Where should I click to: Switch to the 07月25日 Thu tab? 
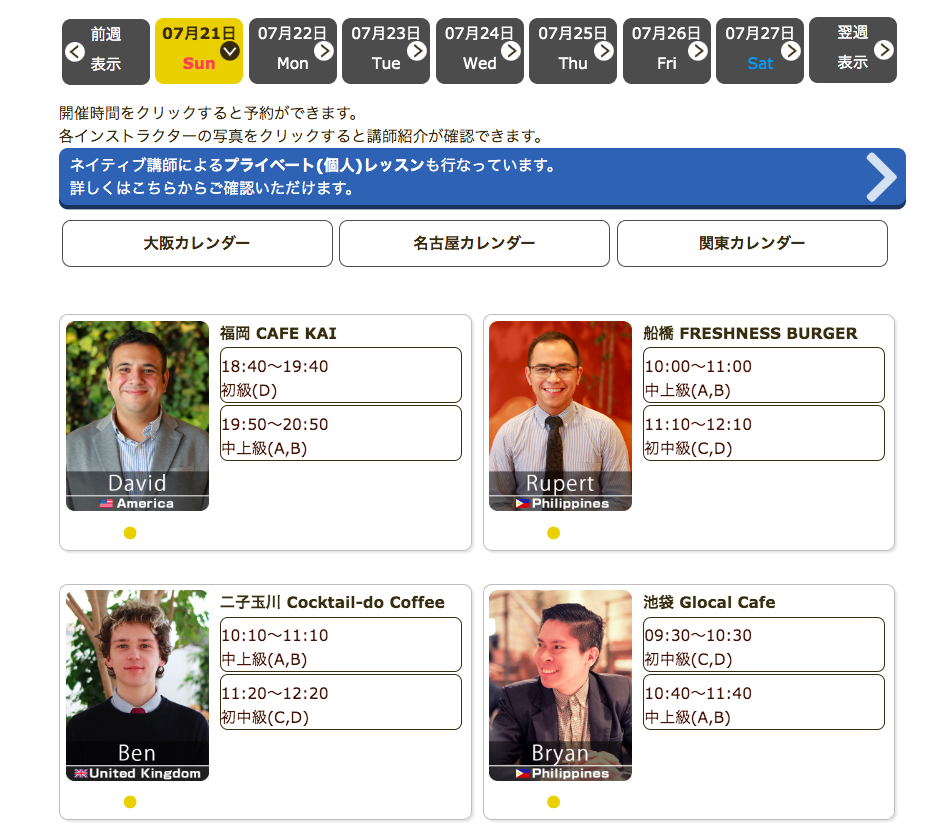[572, 51]
